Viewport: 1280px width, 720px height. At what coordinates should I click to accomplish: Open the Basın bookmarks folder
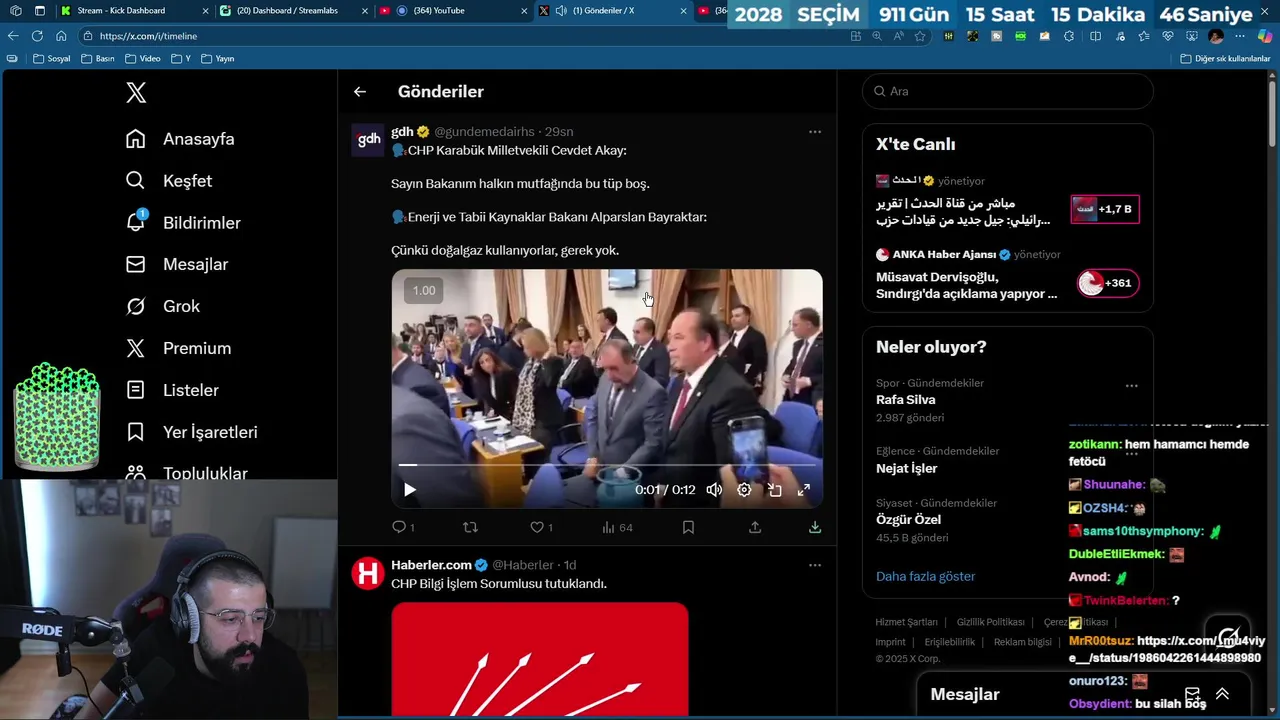(98, 59)
